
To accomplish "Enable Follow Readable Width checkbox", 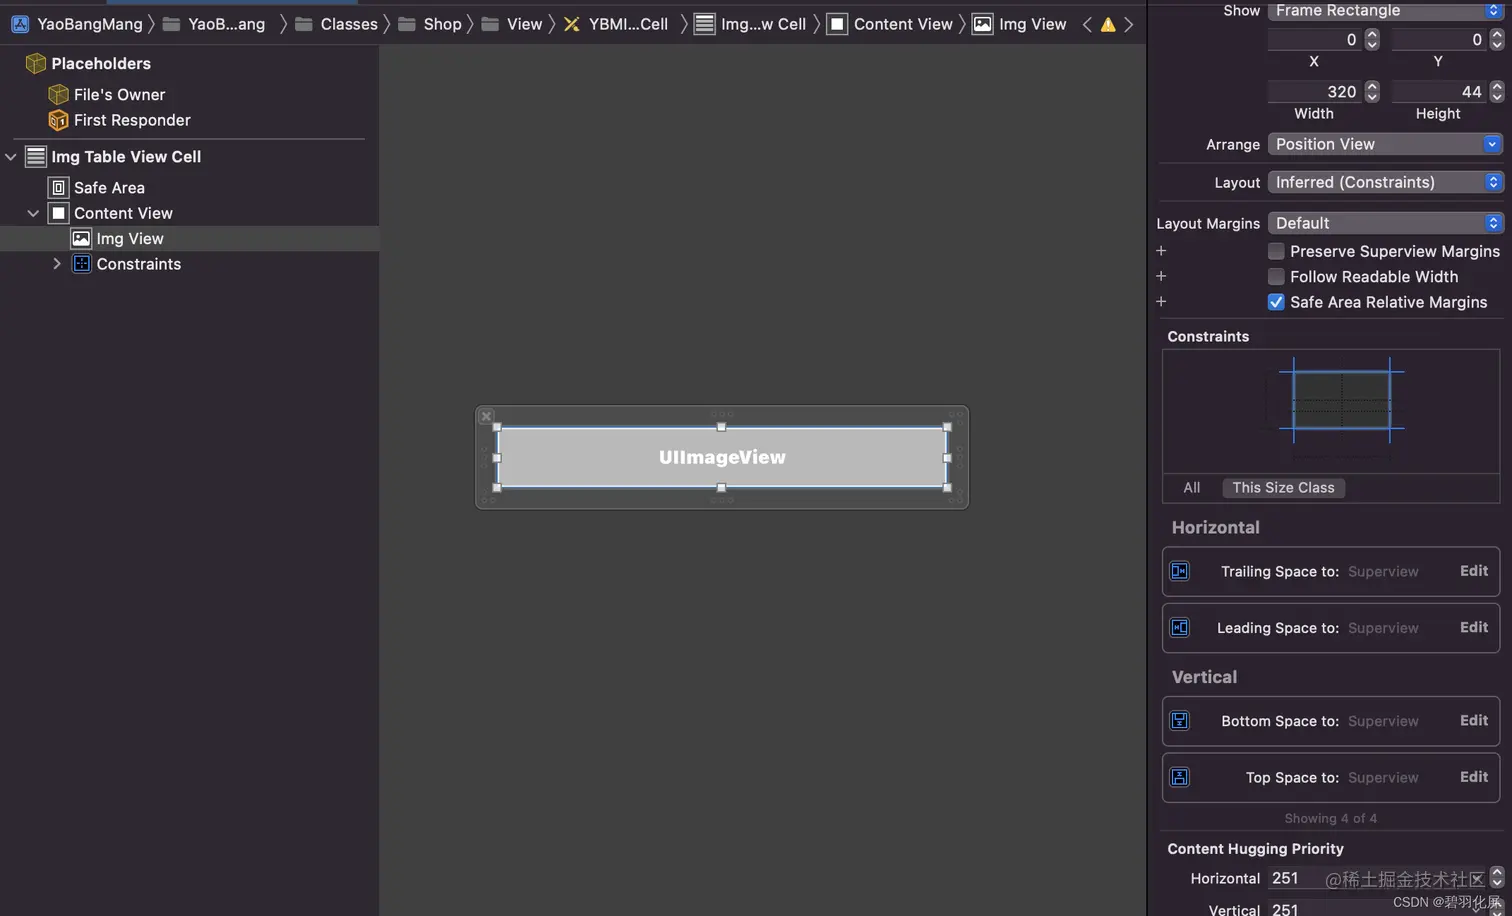I will pyautogui.click(x=1276, y=277).
